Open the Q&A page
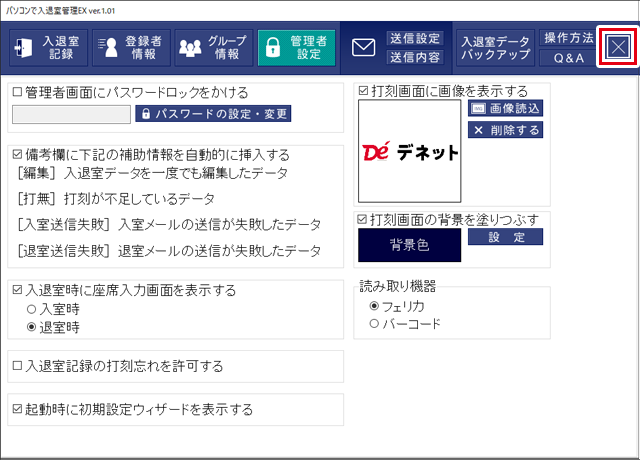640x460 pixels. 568,58
